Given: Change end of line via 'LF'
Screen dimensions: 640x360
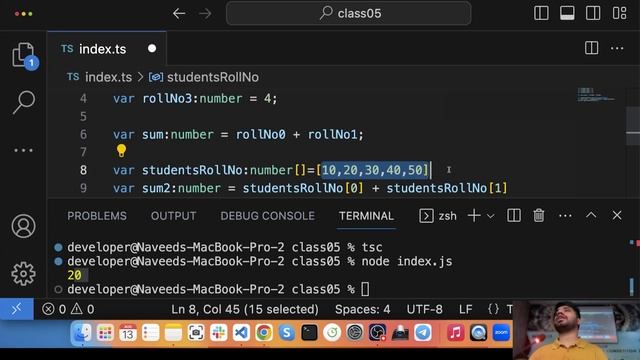Looking at the screenshot, I should pos(465,309).
